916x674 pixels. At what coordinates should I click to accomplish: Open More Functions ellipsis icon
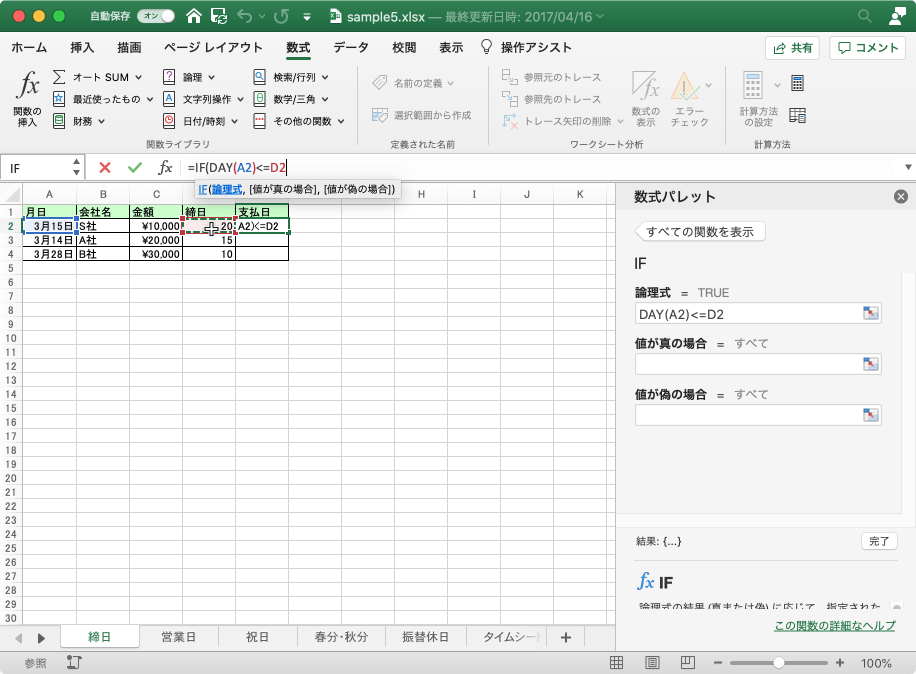coord(259,121)
